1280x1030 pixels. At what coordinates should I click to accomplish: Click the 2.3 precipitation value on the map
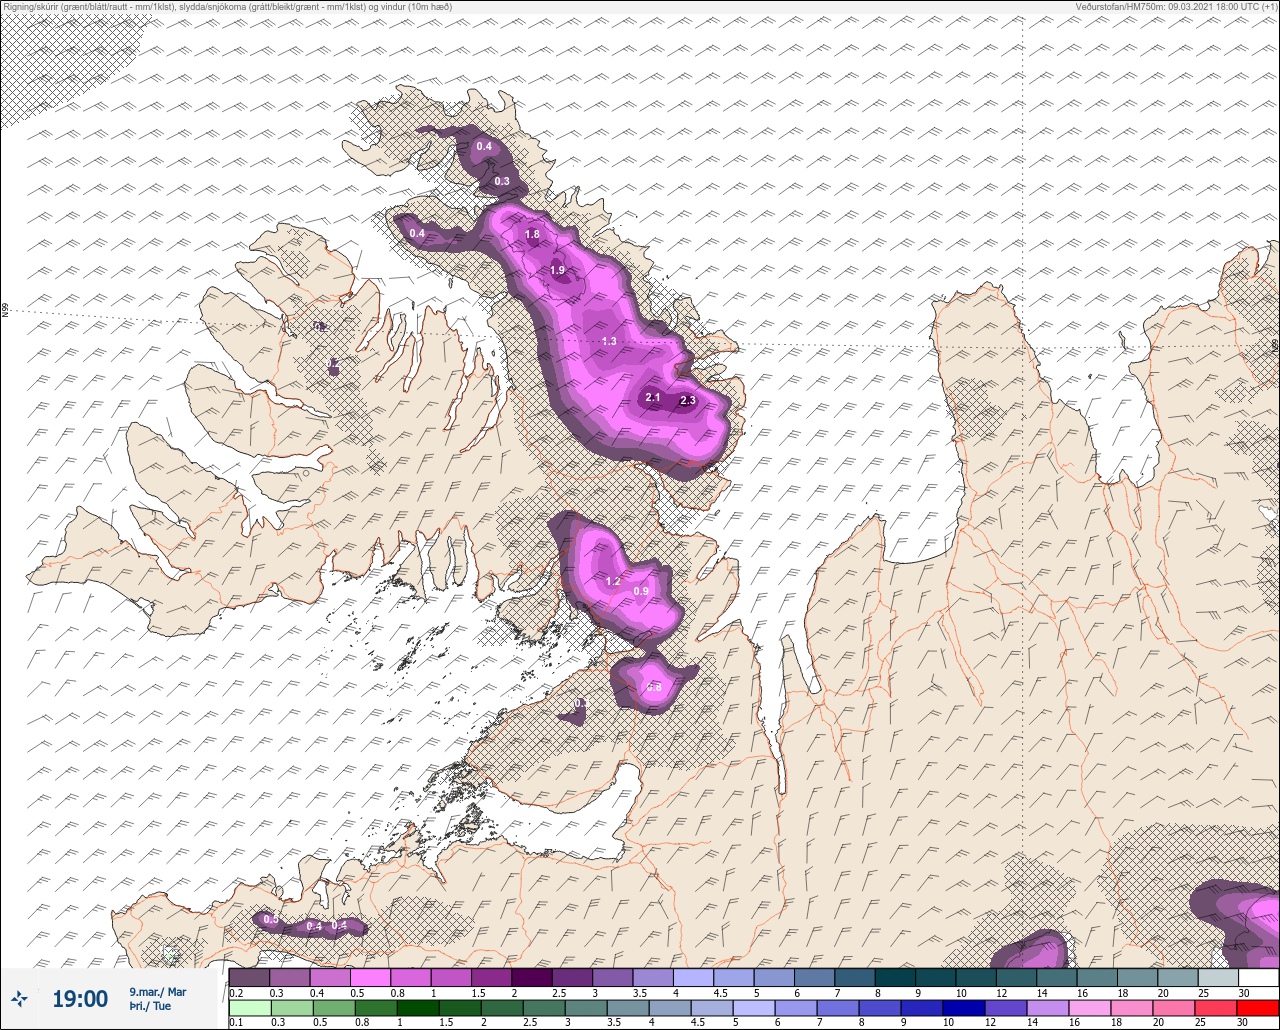[687, 401]
